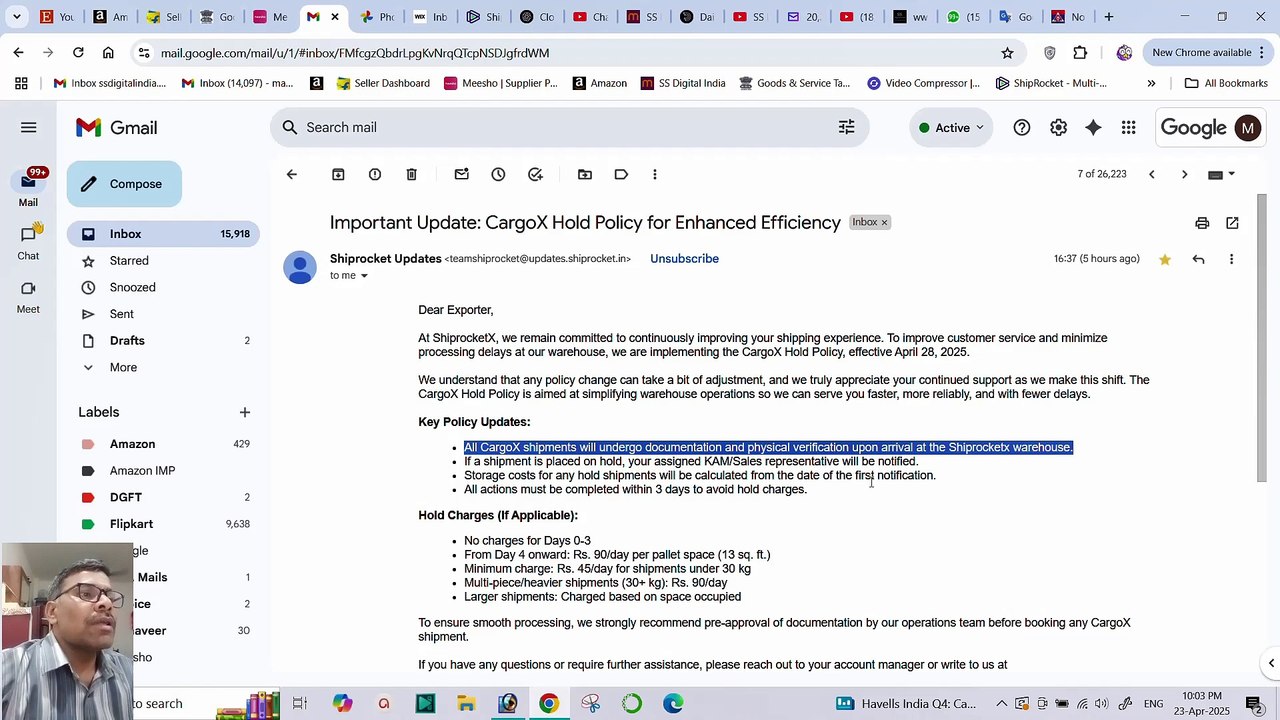Open the Inbox folder
Image resolution: width=1280 pixels, height=720 pixels.
(163, 234)
